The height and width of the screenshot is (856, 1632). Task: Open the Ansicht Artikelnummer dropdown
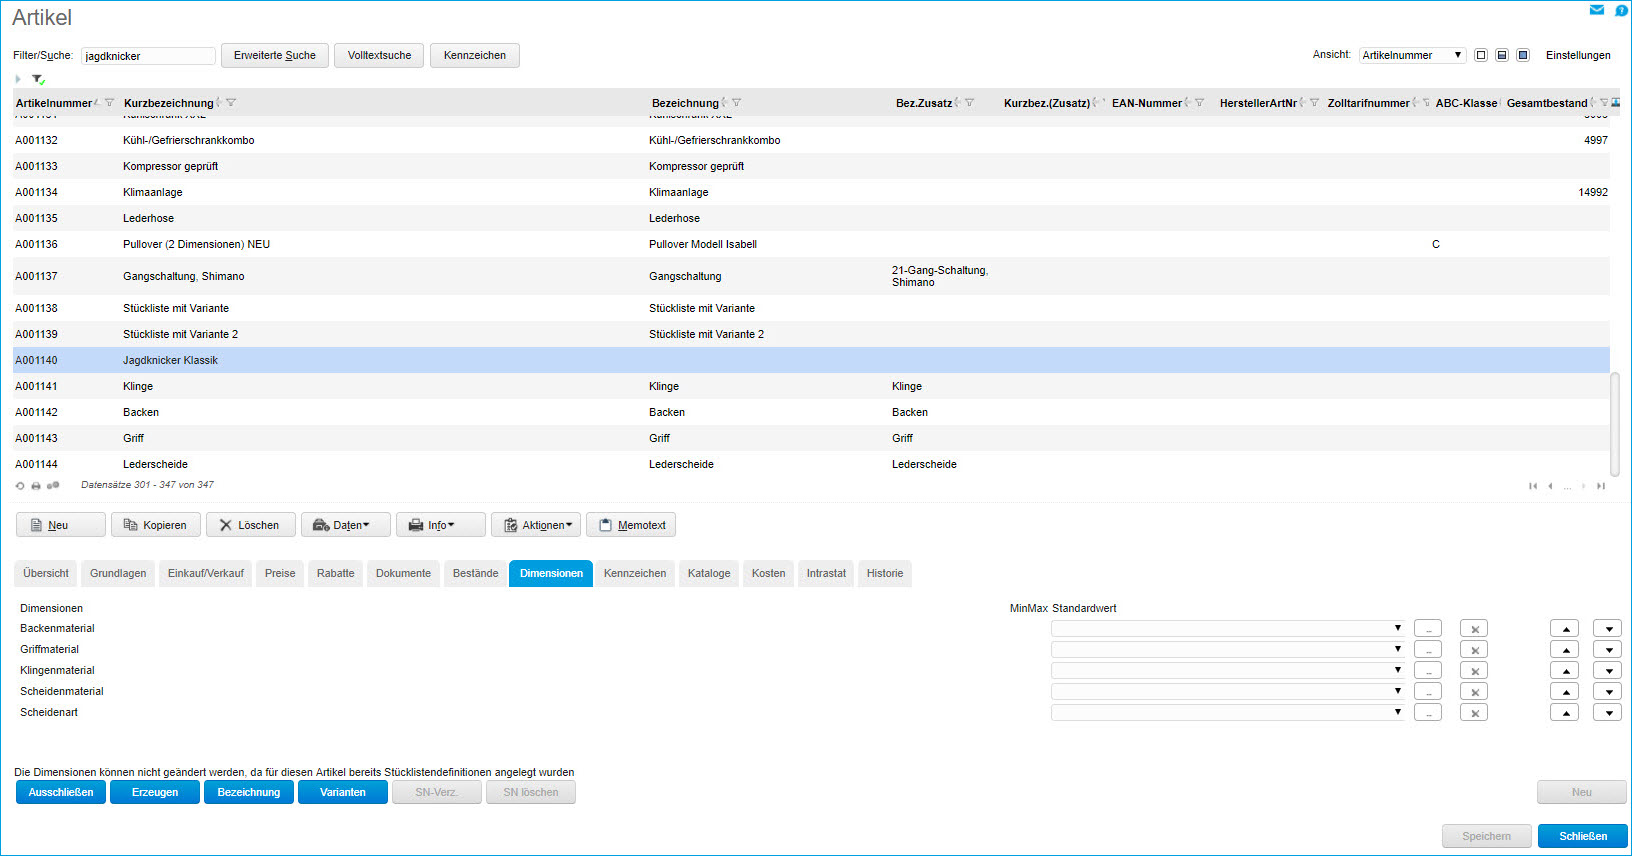click(1412, 55)
